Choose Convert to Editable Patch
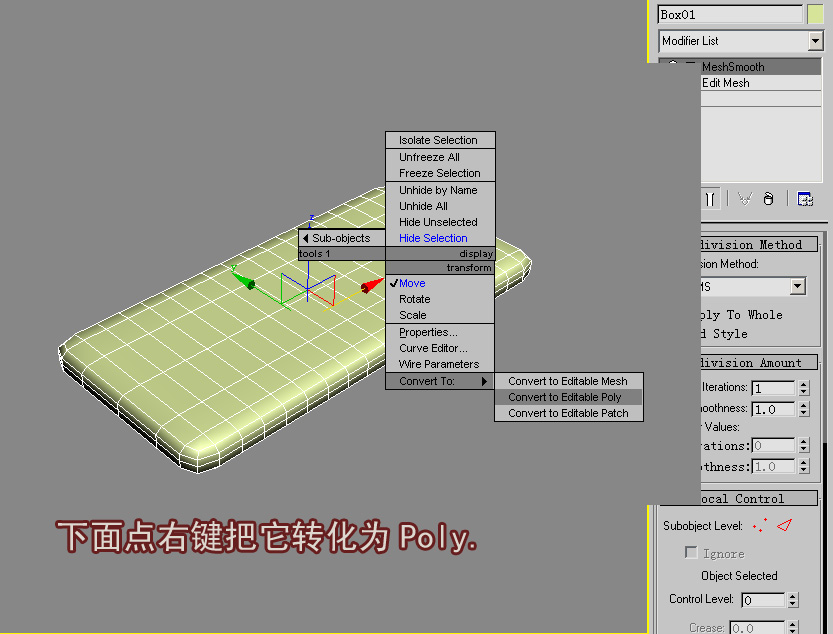 pyautogui.click(x=568, y=413)
